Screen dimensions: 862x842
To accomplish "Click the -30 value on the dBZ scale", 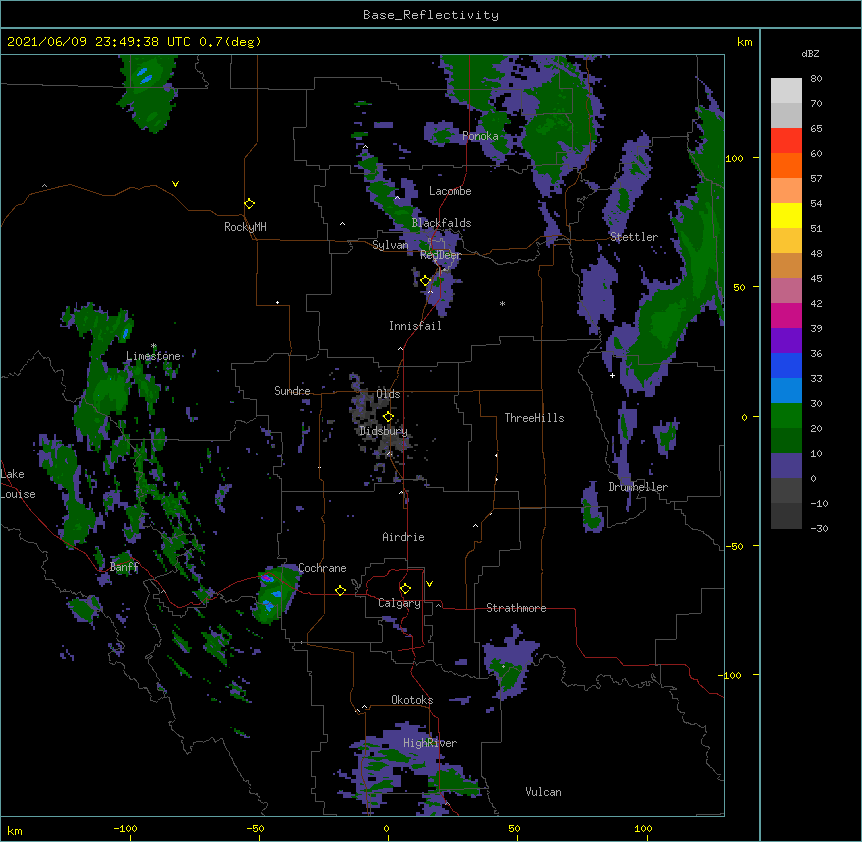I will pyautogui.click(x=819, y=528).
